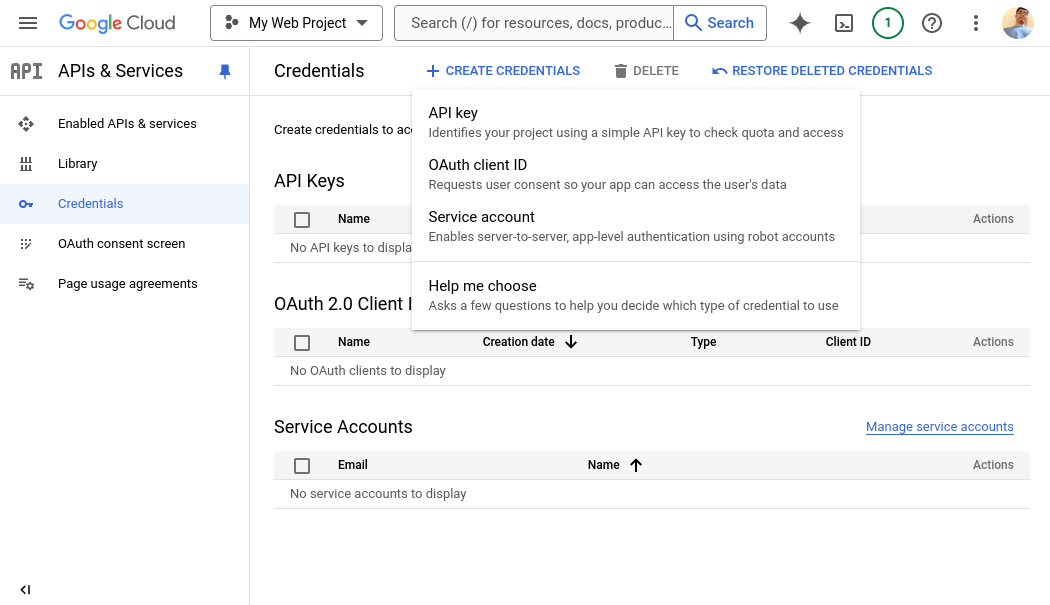
Task: Activate the Cloud Shell terminal icon
Action: tap(844, 23)
